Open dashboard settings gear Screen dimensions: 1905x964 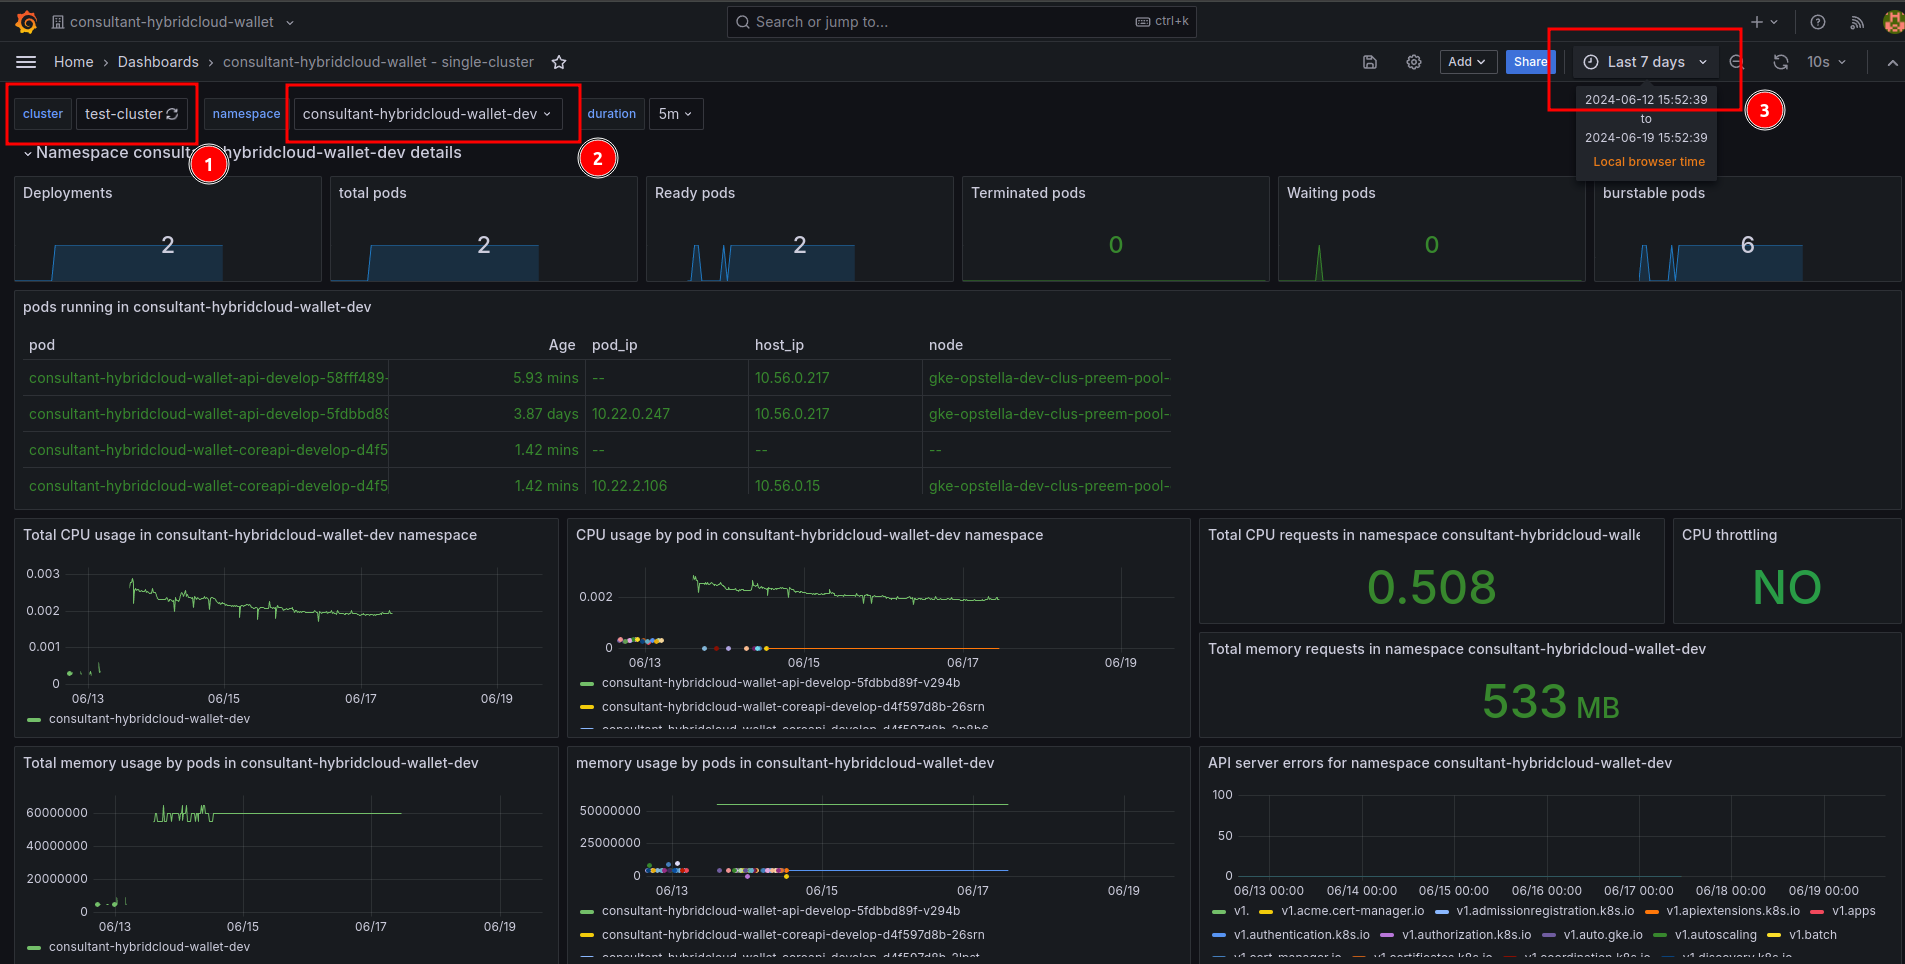1414,62
